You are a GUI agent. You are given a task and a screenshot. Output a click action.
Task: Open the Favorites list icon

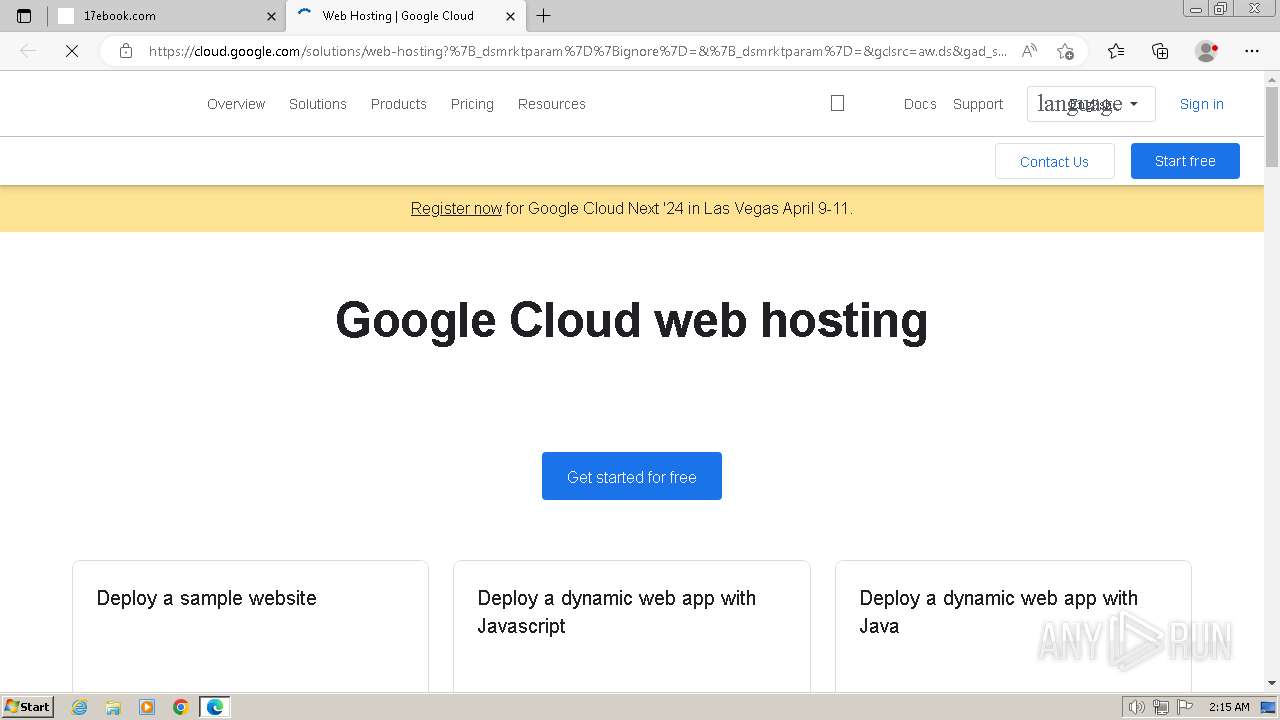pyautogui.click(x=1116, y=51)
